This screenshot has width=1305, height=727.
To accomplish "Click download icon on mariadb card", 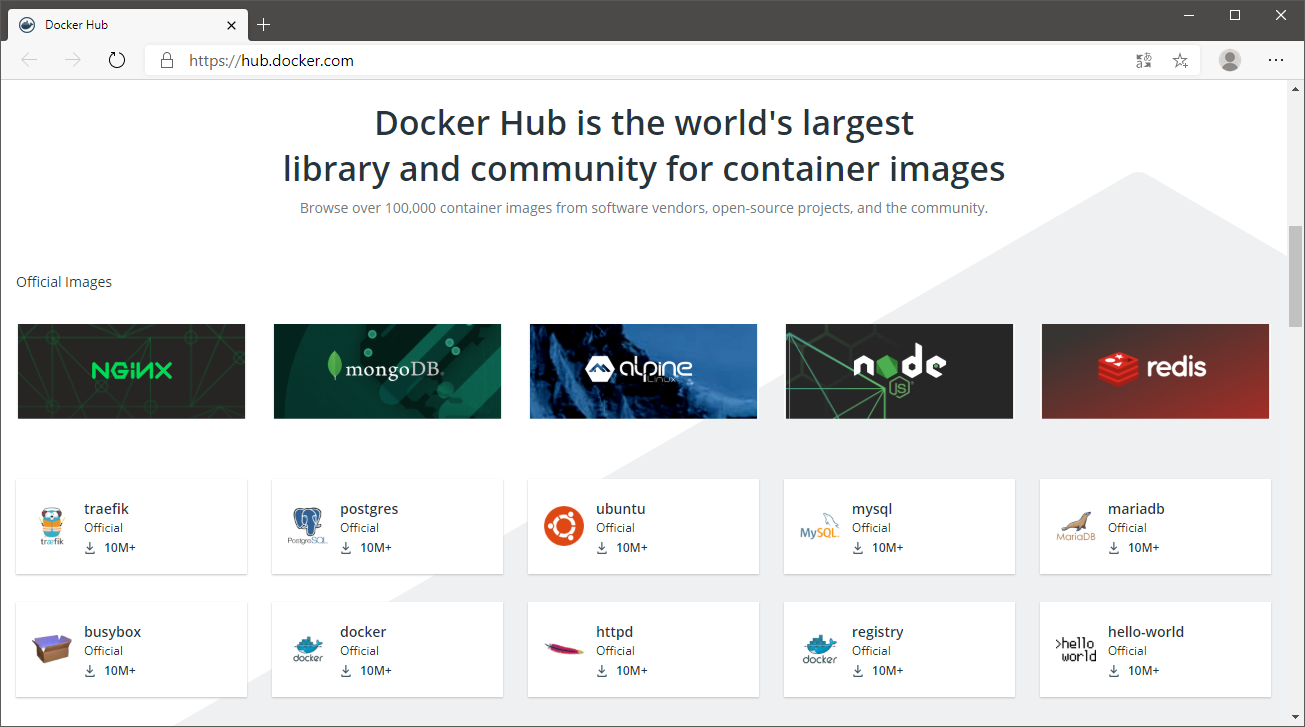I will (x=1114, y=548).
